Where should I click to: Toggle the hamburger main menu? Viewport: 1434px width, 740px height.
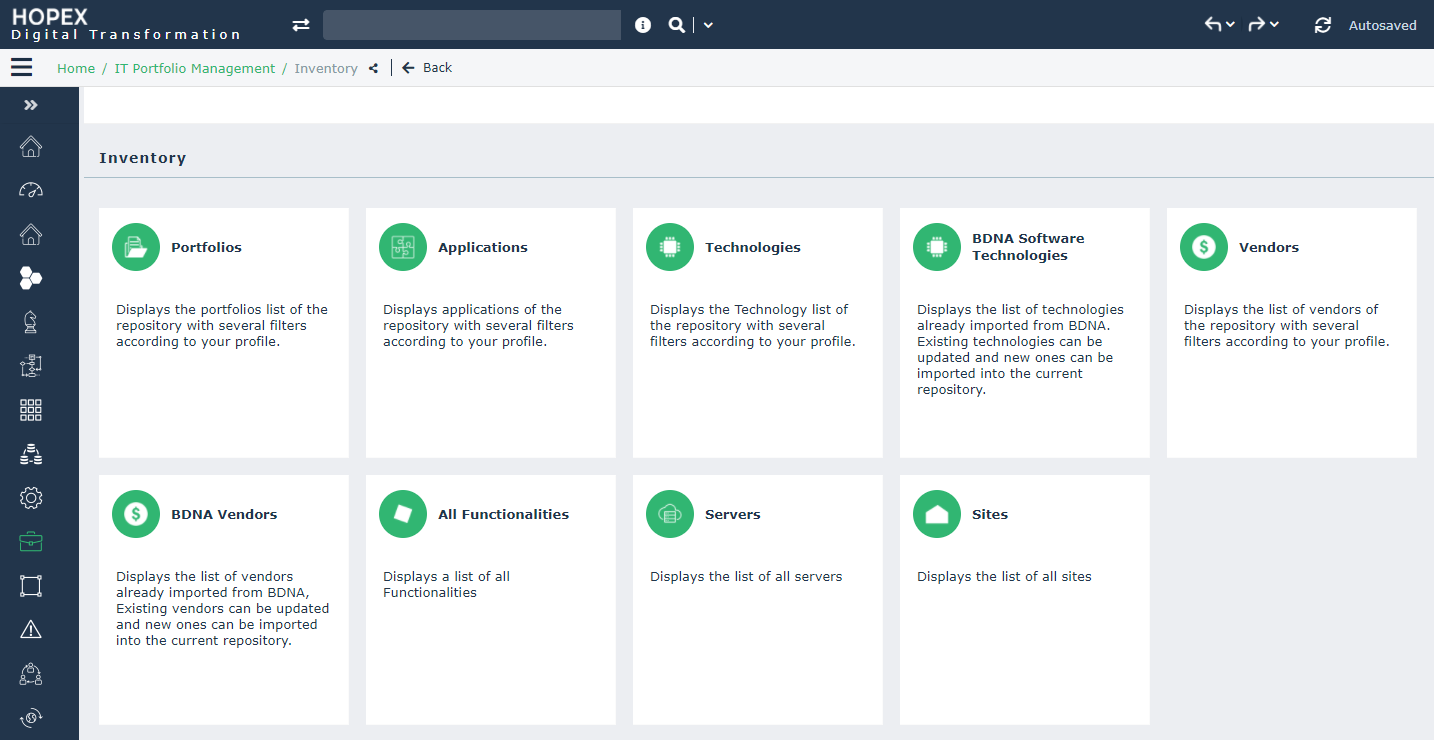tap(21, 68)
